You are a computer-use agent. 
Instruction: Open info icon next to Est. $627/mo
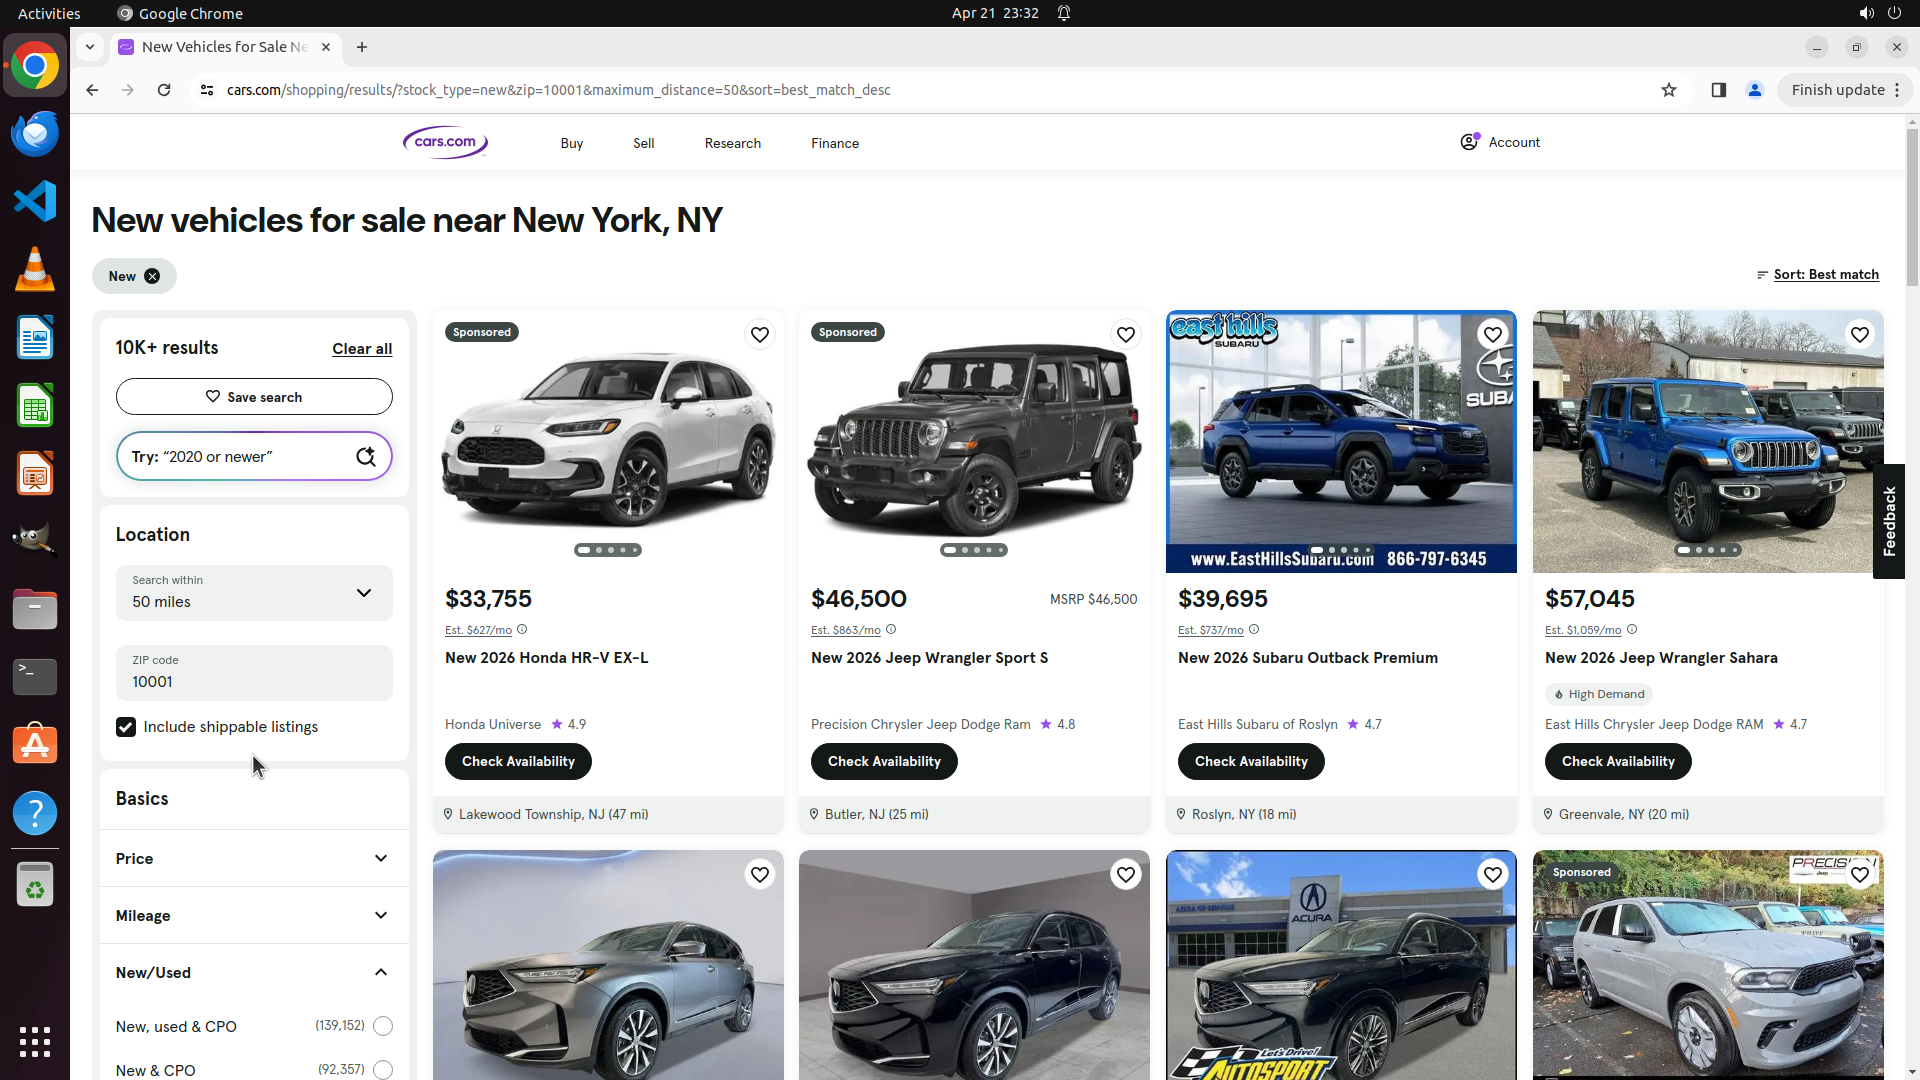coord(522,630)
